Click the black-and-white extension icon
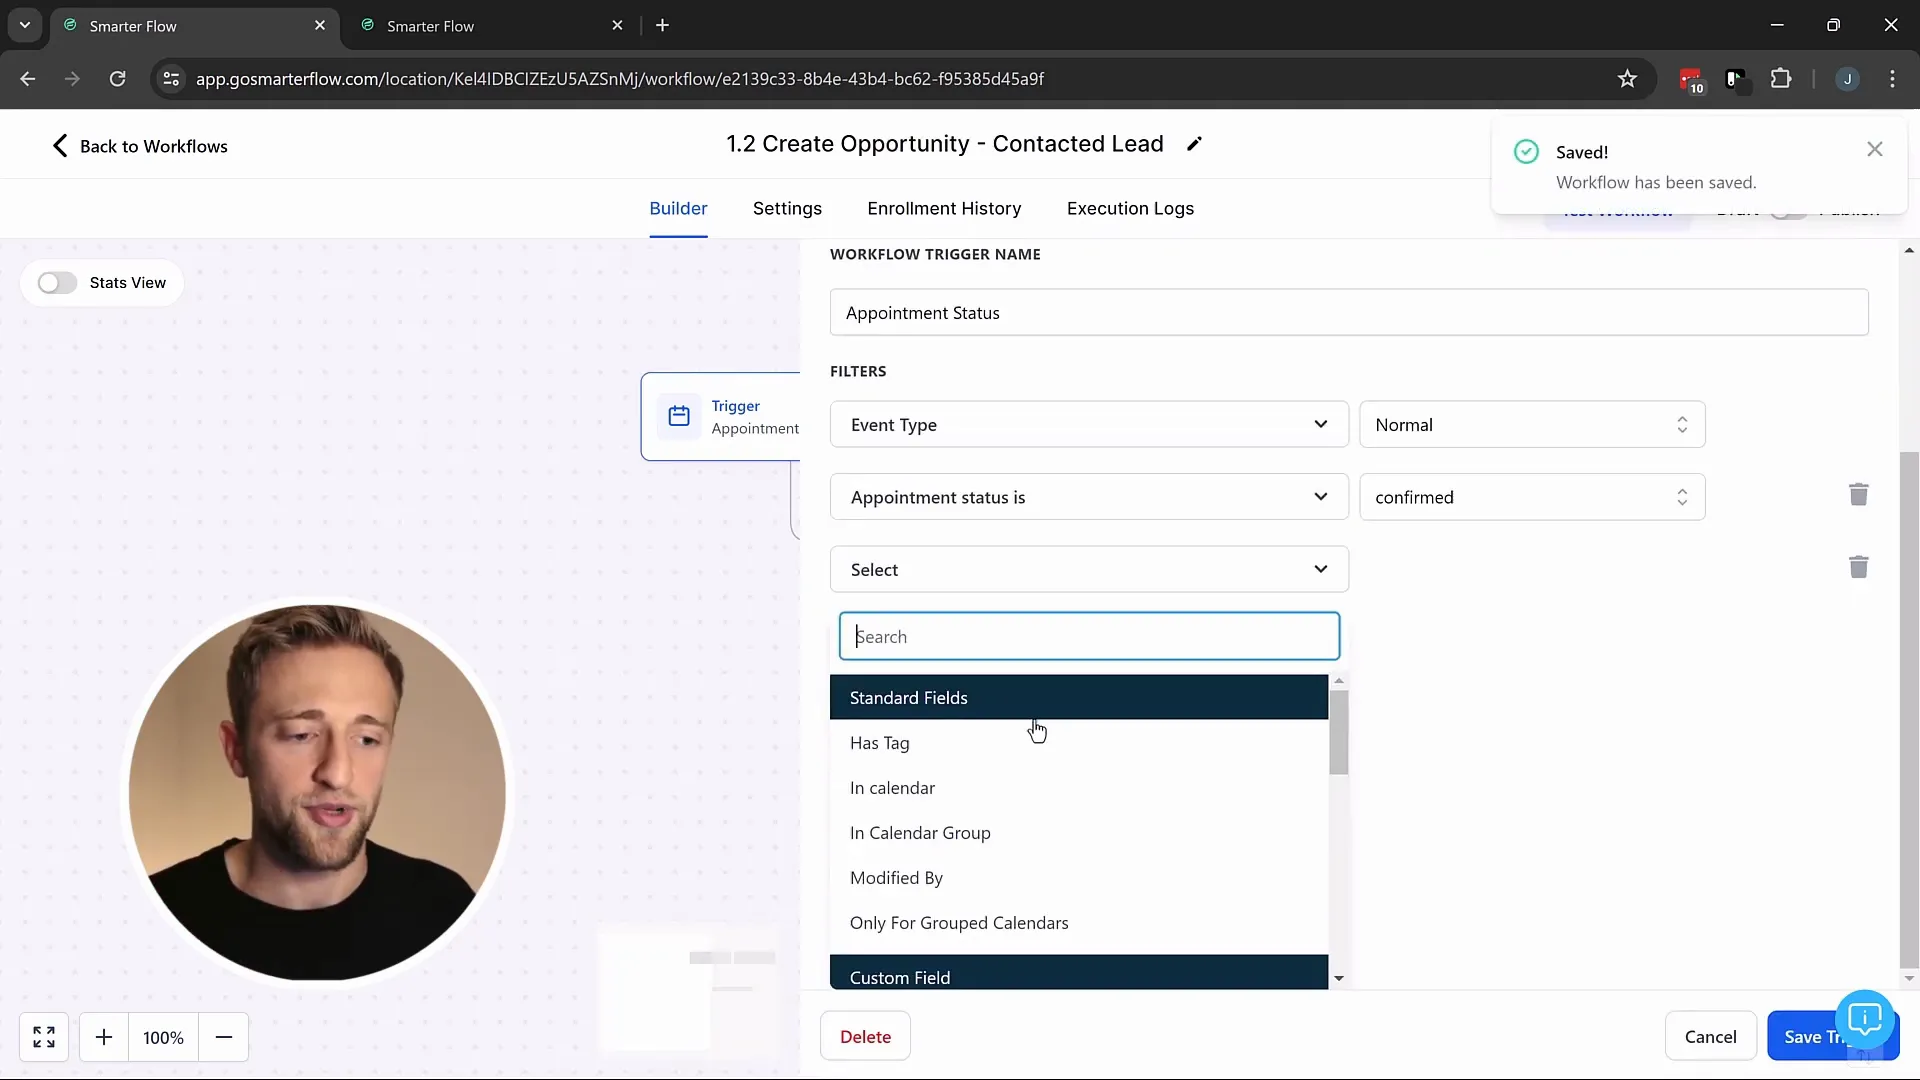The width and height of the screenshot is (1920, 1080). 1736,80
